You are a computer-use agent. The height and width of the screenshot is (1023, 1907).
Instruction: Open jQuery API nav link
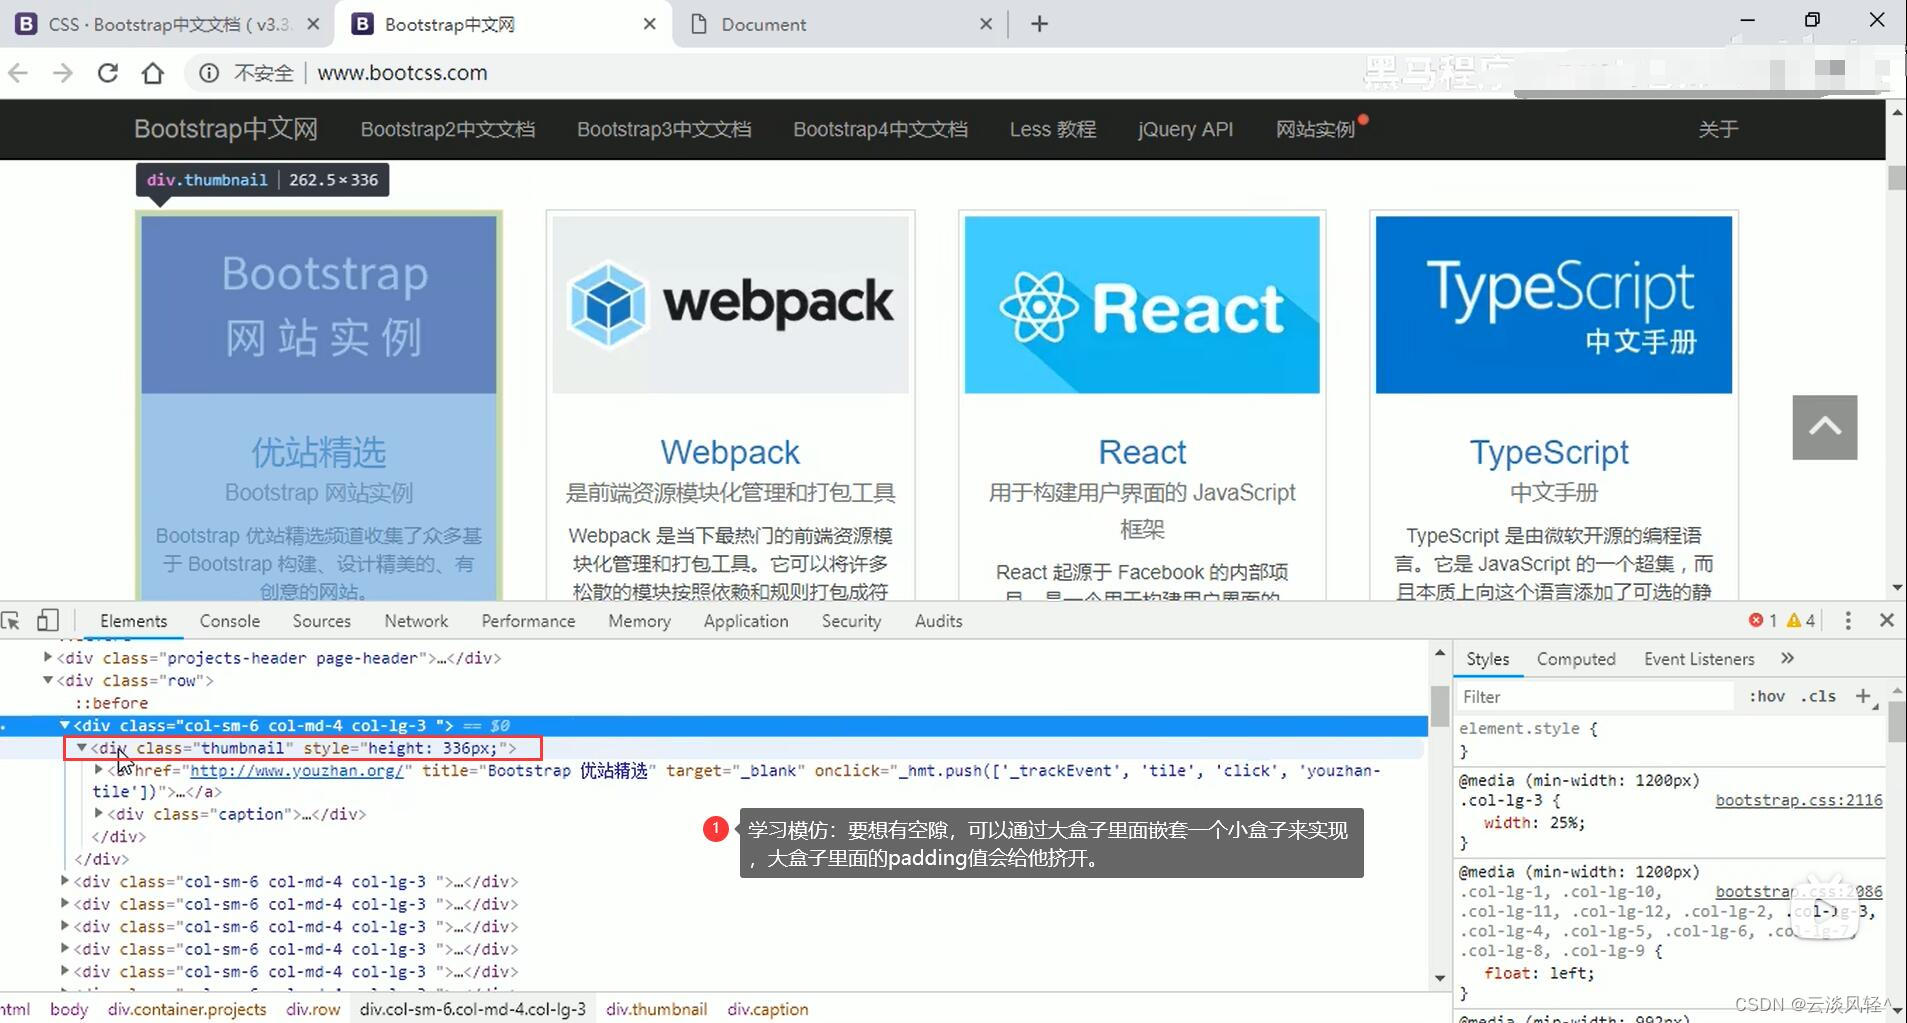1185,129
